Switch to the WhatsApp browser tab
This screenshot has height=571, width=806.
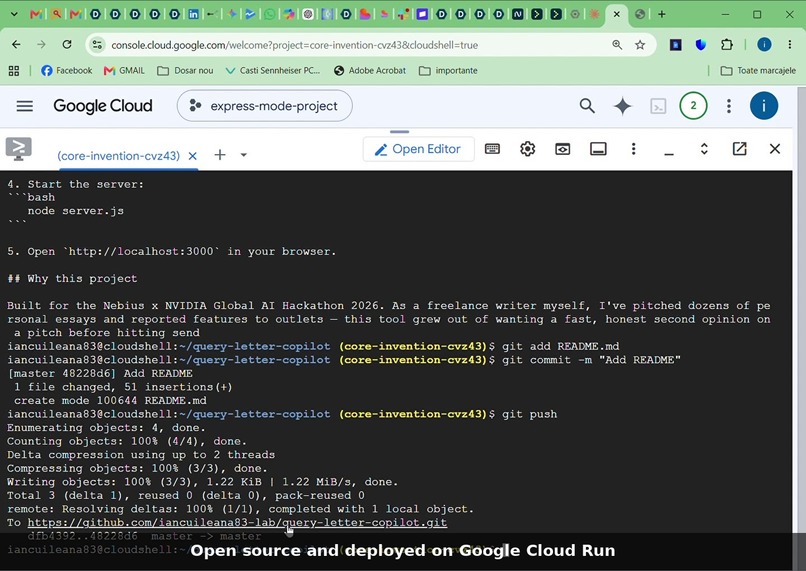click(x=269, y=14)
